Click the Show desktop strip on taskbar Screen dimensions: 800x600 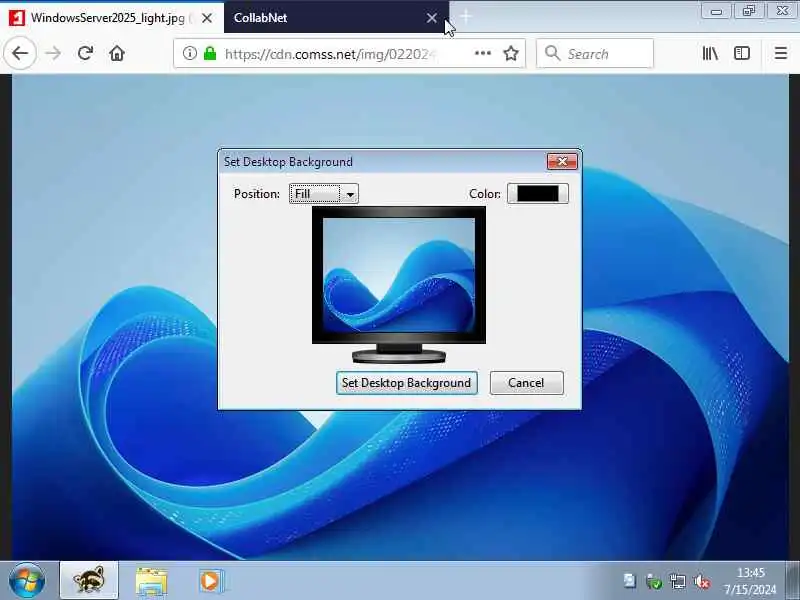[793, 581]
